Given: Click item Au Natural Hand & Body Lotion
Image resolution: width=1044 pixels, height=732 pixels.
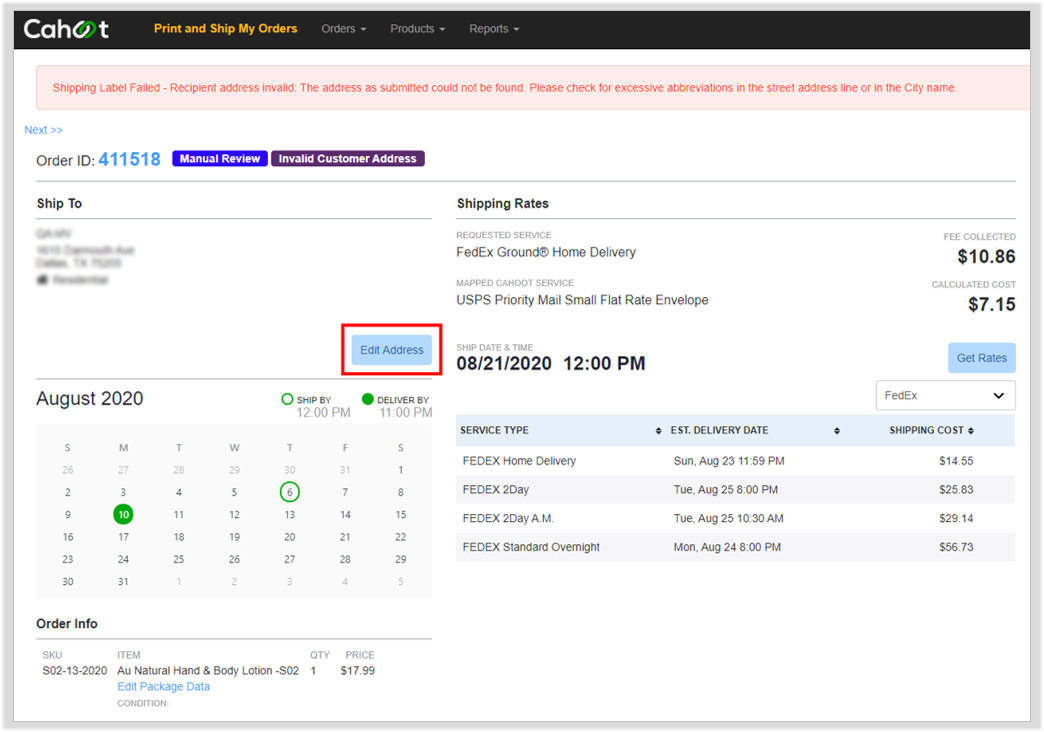Looking at the screenshot, I should point(208,671).
